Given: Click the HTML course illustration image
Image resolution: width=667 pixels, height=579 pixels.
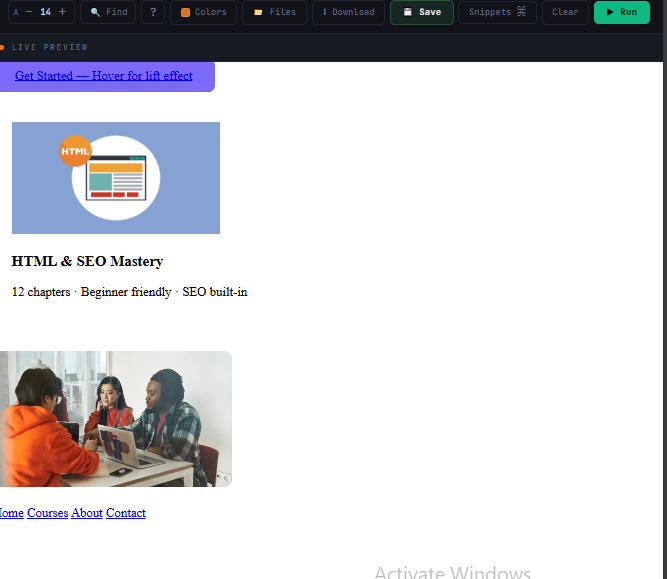Looking at the screenshot, I should coord(116,178).
